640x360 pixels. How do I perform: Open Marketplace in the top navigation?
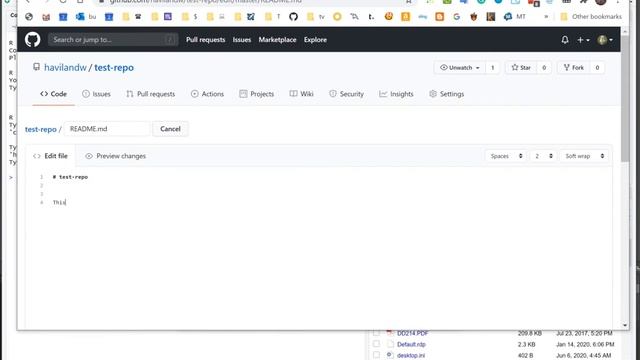(277, 40)
